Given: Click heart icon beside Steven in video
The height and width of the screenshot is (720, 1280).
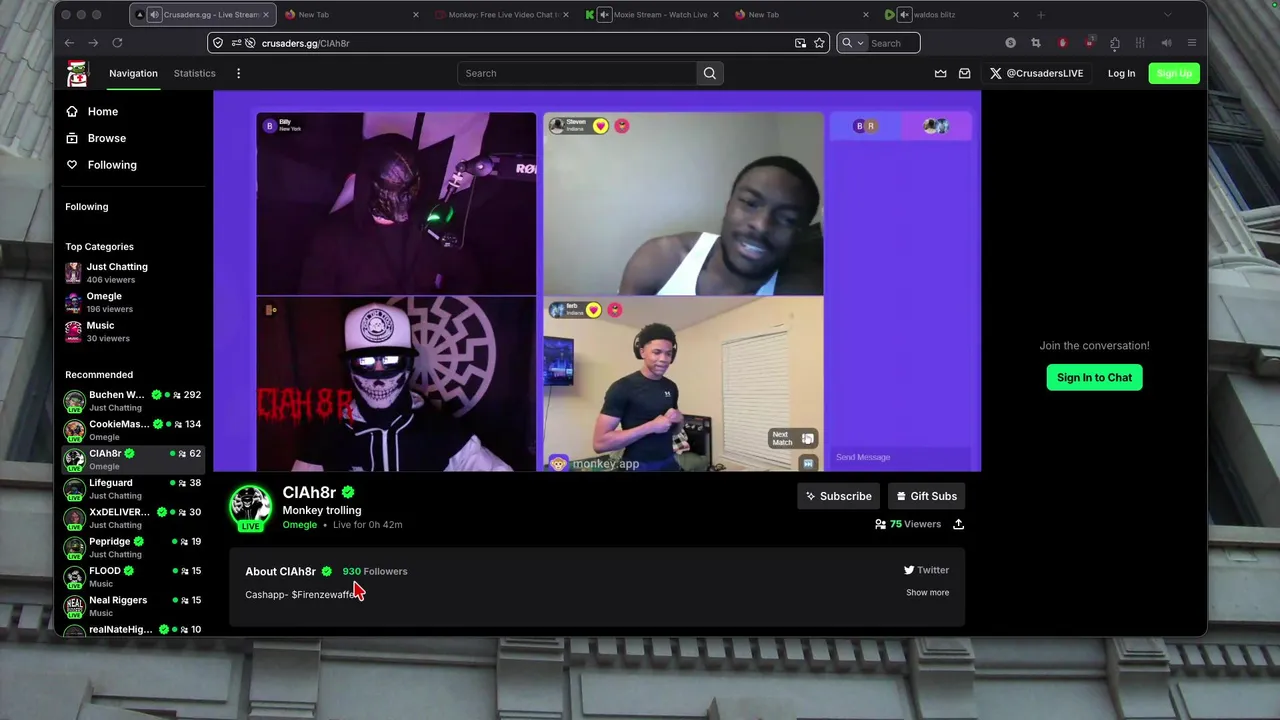Looking at the screenshot, I should pos(600,126).
